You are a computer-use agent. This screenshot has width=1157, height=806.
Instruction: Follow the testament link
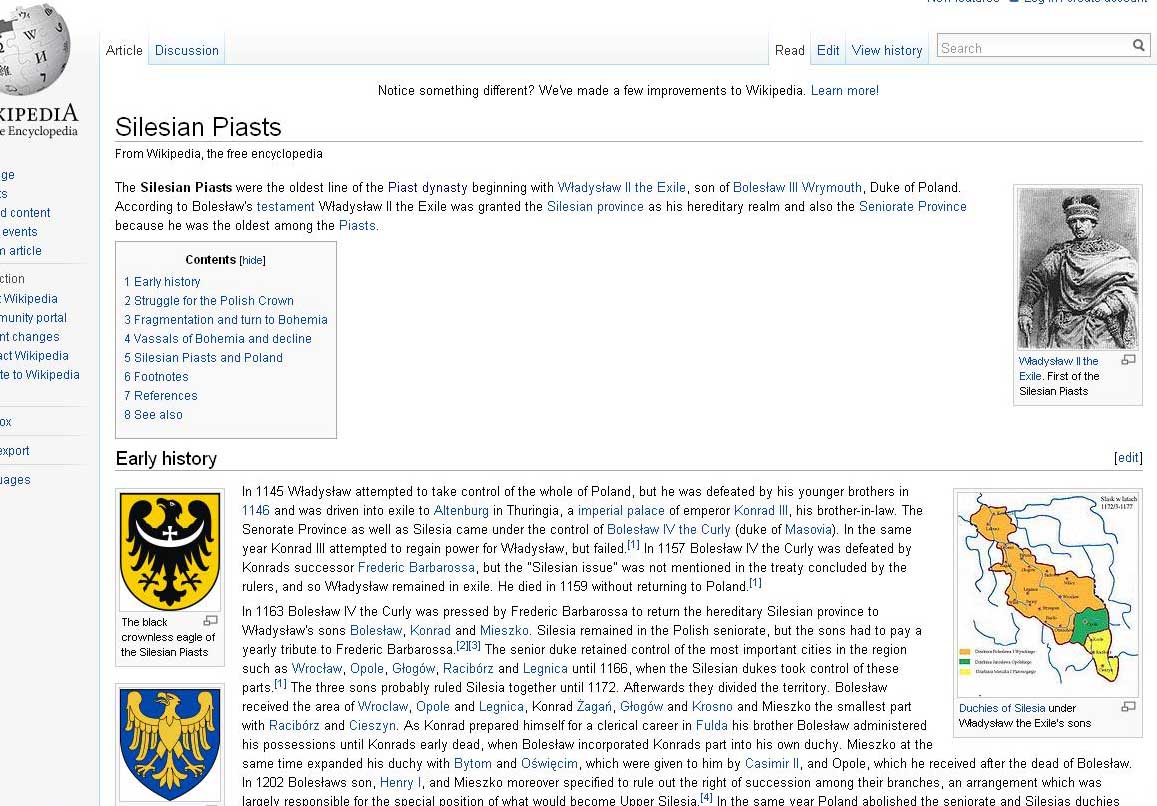pyautogui.click(x=286, y=207)
